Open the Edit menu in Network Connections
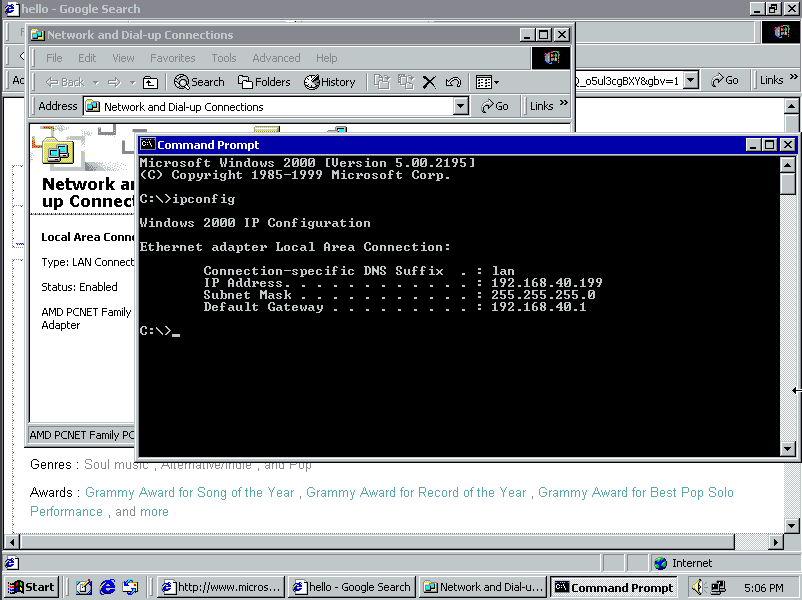Image resolution: width=802 pixels, height=600 pixels. pos(87,58)
